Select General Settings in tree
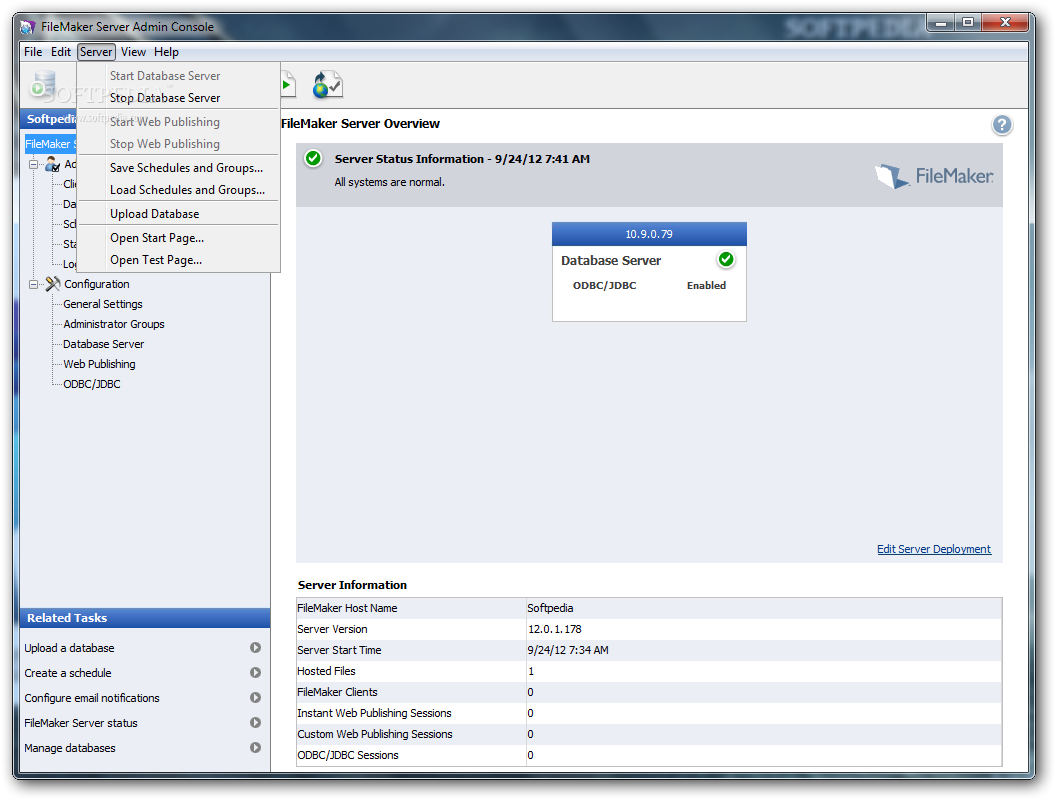This screenshot has width=1056, height=800. pos(103,304)
